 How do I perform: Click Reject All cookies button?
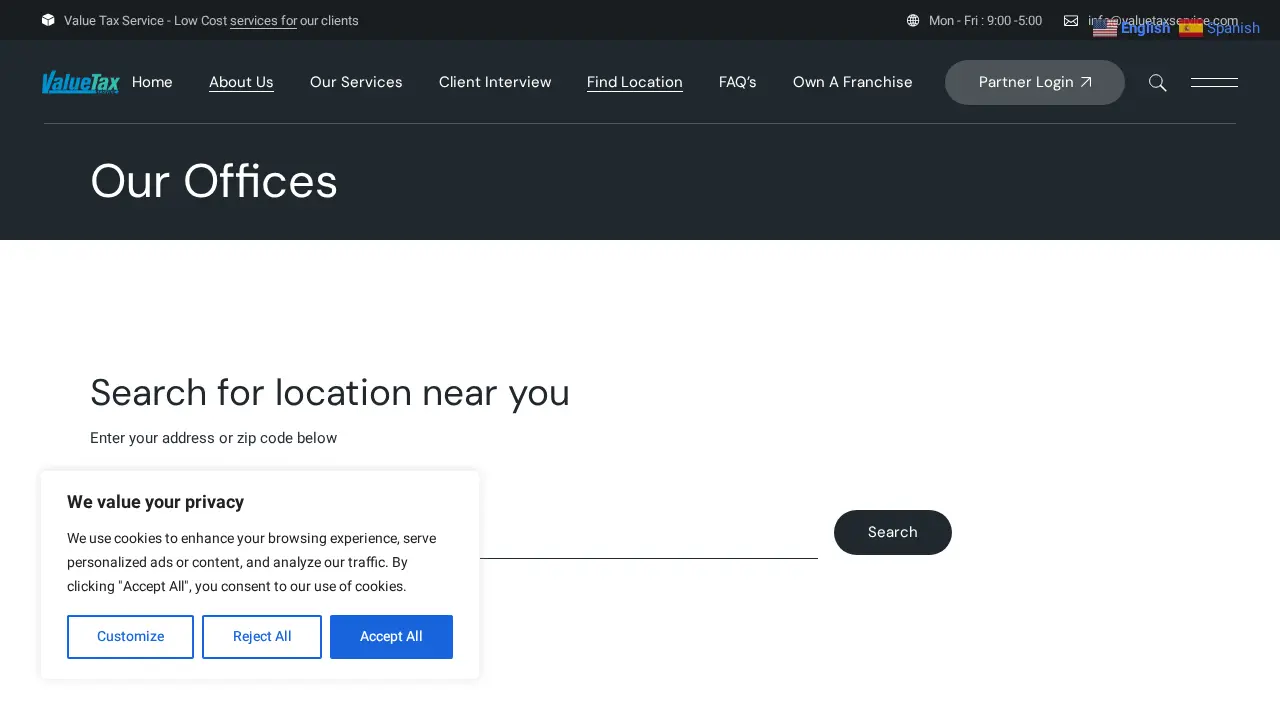click(x=262, y=637)
